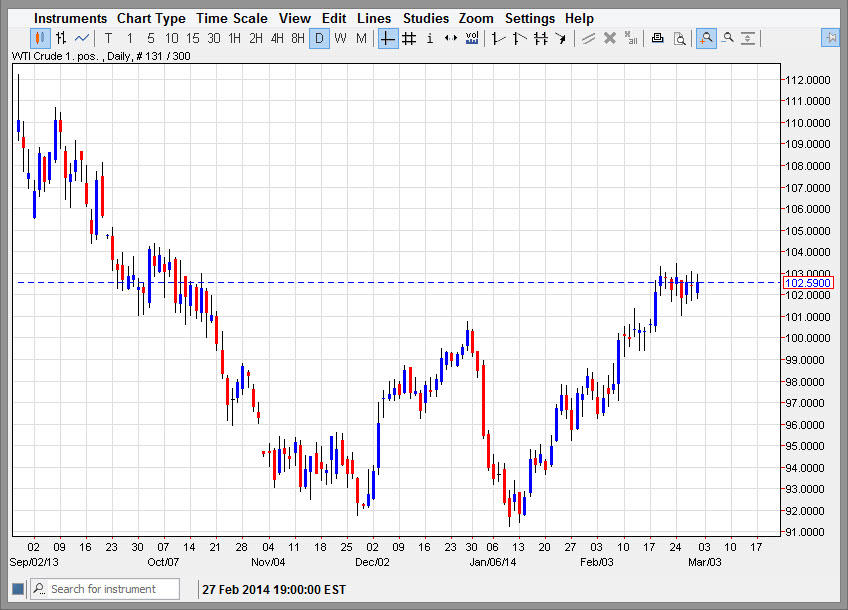Image resolution: width=848 pixels, height=610 pixels.
Task: Click the zoom out magnifier icon
Action: pyautogui.click(x=728, y=39)
